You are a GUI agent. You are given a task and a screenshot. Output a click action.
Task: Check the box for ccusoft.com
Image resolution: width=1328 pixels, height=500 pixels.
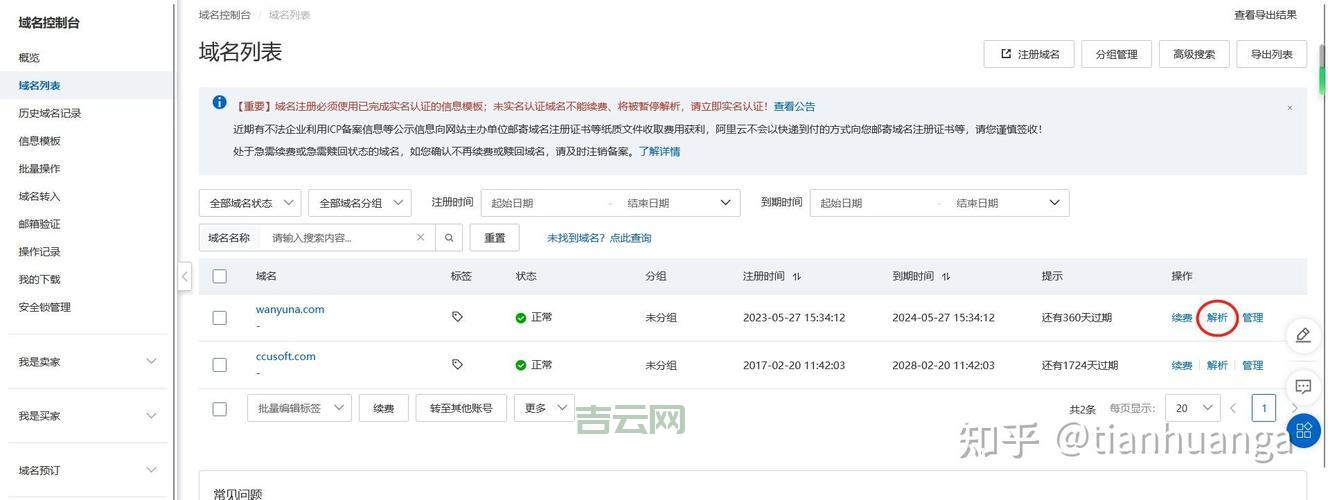tap(220, 365)
